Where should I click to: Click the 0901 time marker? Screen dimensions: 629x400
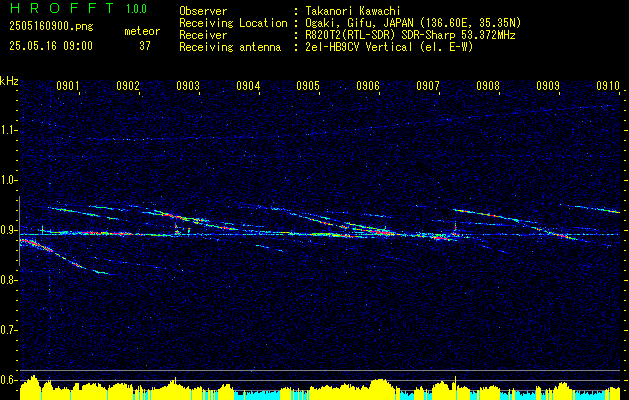coord(67,86)
